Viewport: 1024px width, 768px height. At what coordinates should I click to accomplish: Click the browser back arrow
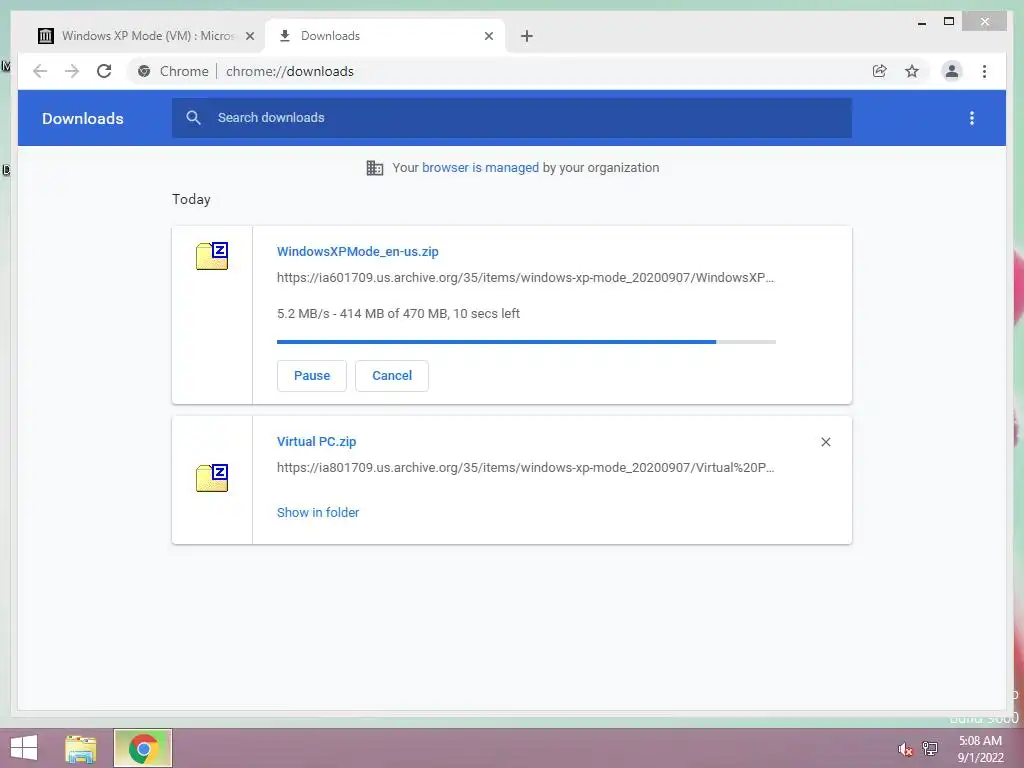pyautogui.click(x=40, y=71)
